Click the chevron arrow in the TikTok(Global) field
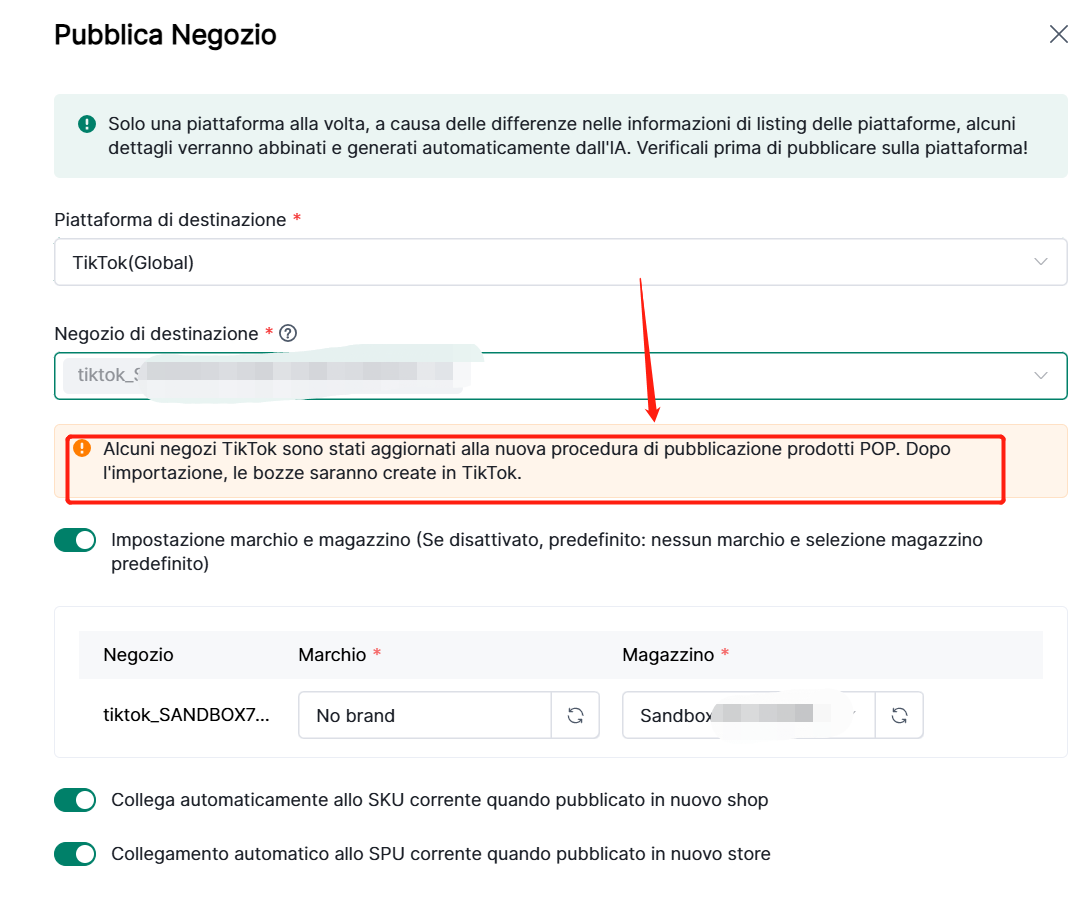This screenshot has width=1086, height=908. 1041,262
